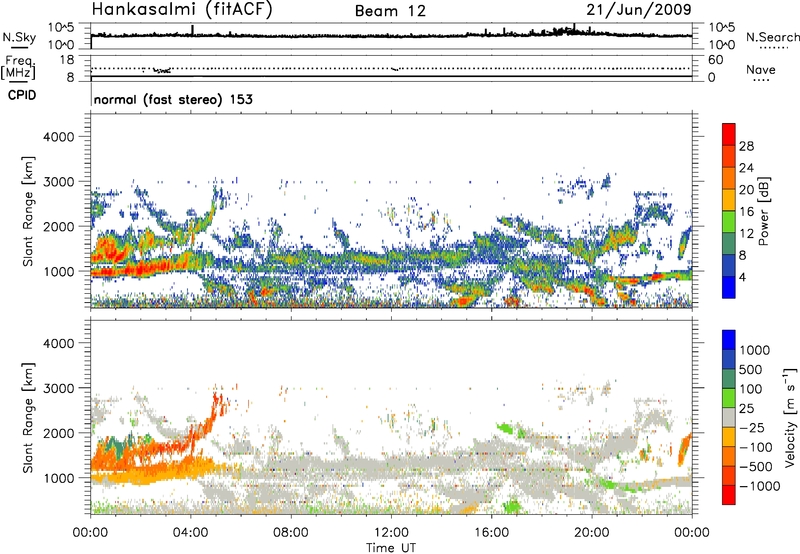Click the Slant Range label of power panel
This screenshot has height=554, width=800.
(28, 211)
